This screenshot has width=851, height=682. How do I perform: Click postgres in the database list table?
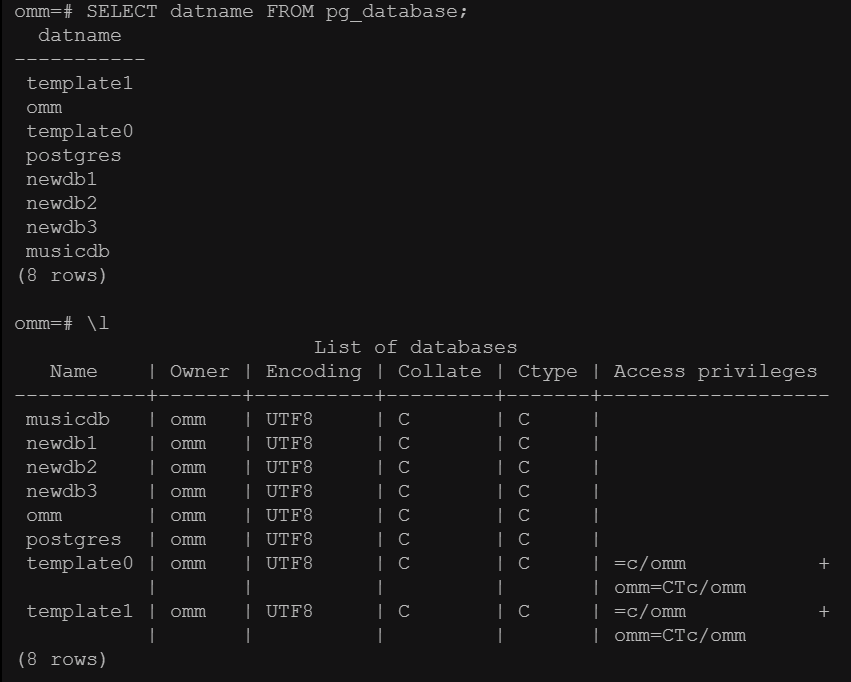73,540
